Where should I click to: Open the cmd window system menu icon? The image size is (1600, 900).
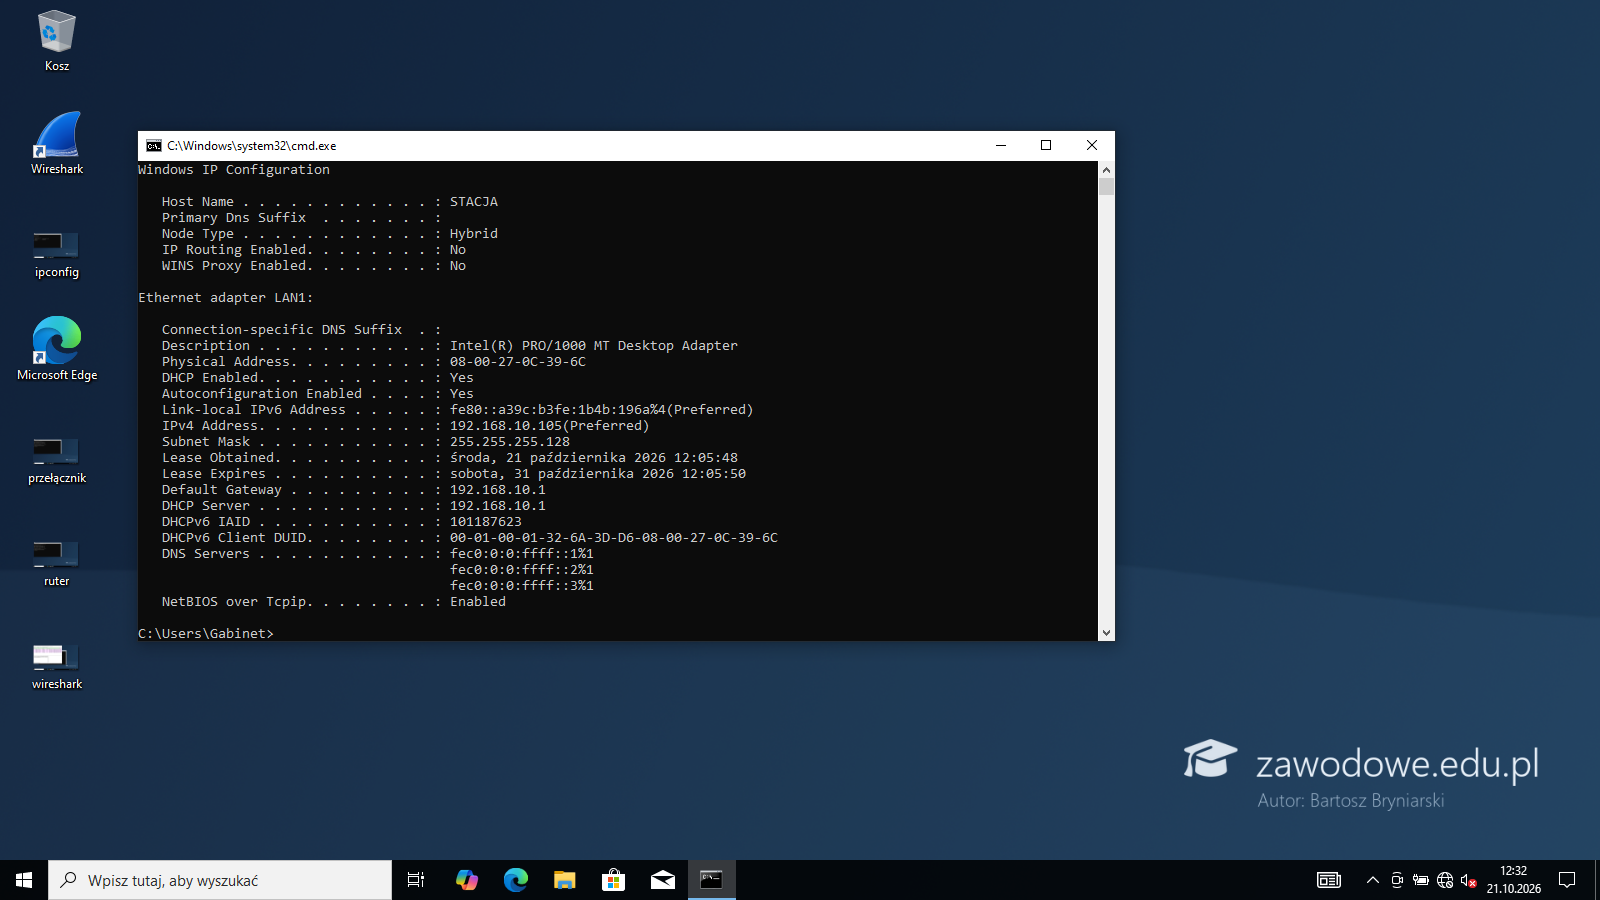click(x=154, y=146)
